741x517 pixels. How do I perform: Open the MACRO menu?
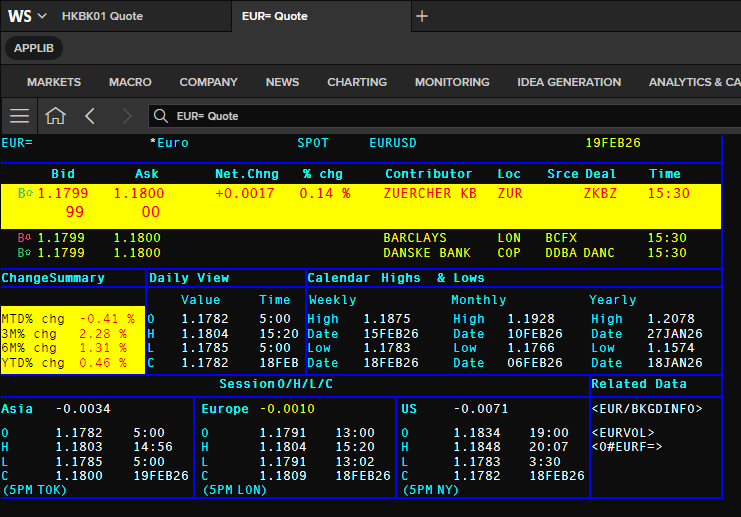click(x=130, y=82)
